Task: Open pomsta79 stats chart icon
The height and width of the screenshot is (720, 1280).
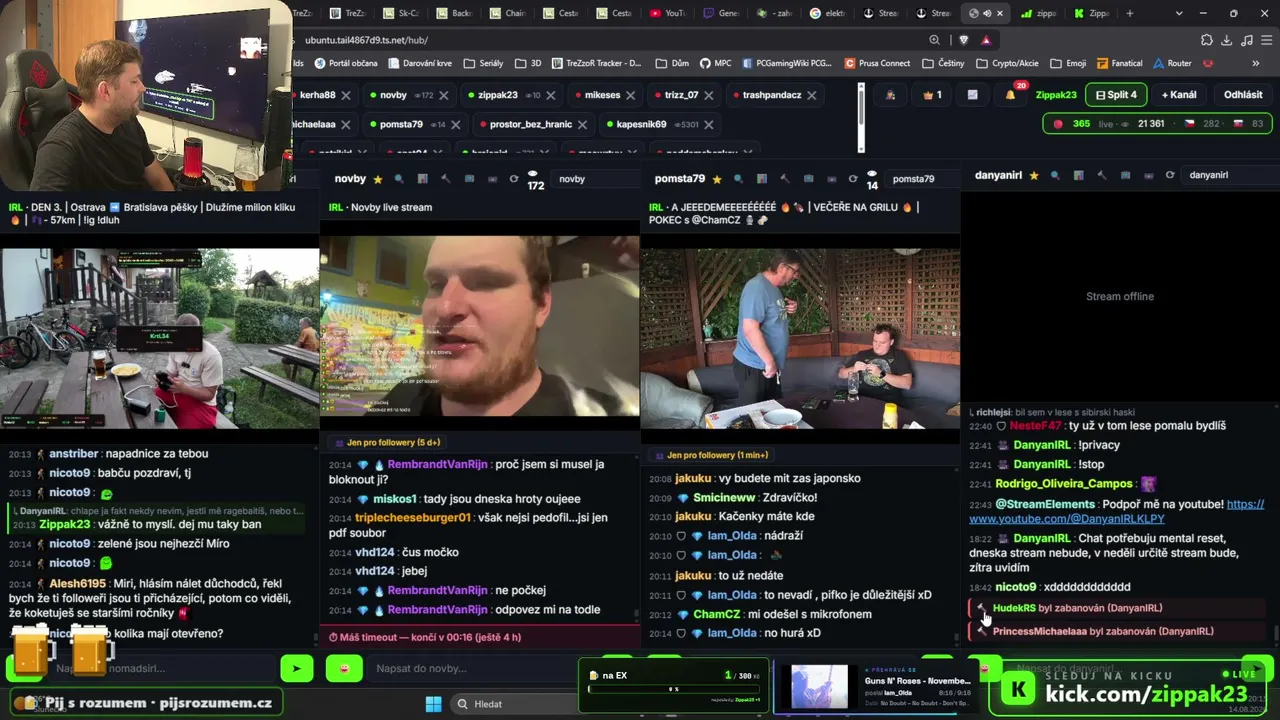Action: click(x=761, y=179)
